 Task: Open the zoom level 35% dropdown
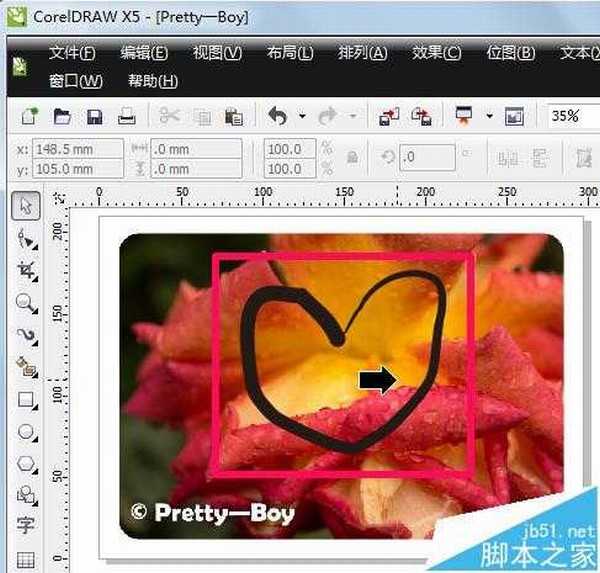[573, 117]
